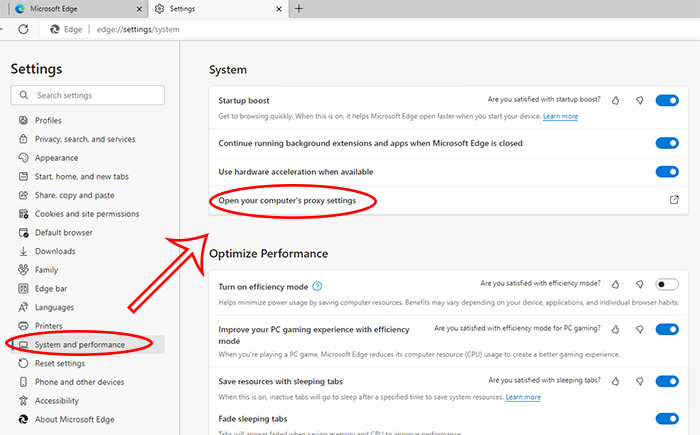Toggle Use hardware acceleration switch
The height and width of the screenshot is (435, 700).
667,171
